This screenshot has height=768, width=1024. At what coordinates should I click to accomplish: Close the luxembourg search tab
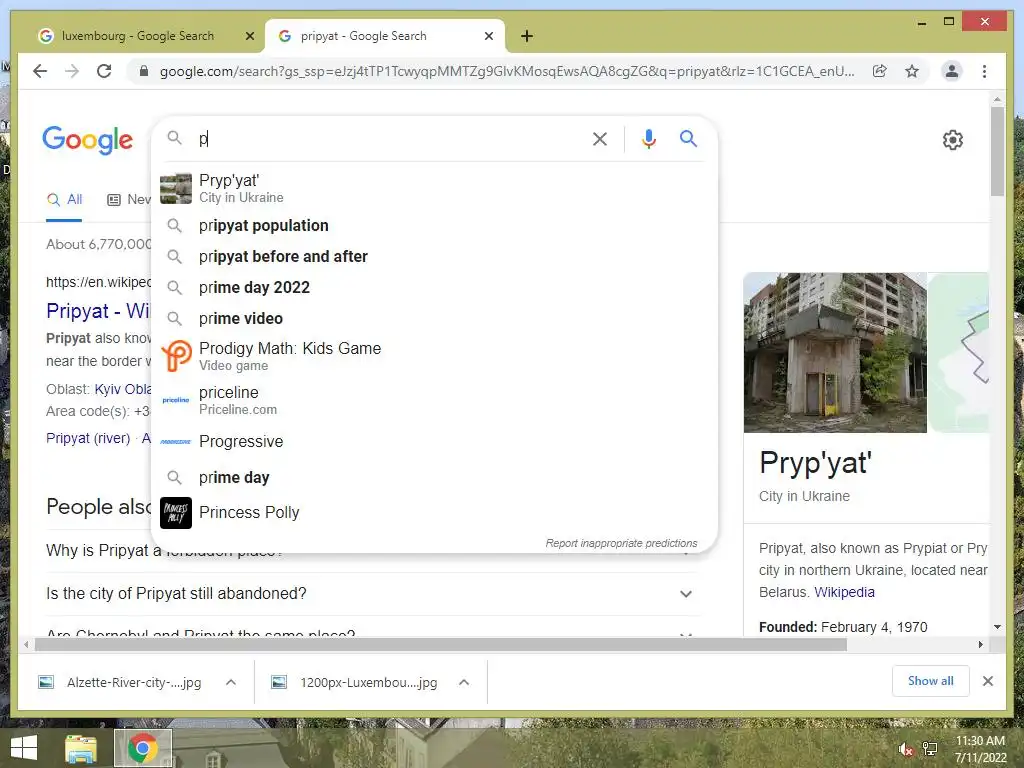point(249,36)
